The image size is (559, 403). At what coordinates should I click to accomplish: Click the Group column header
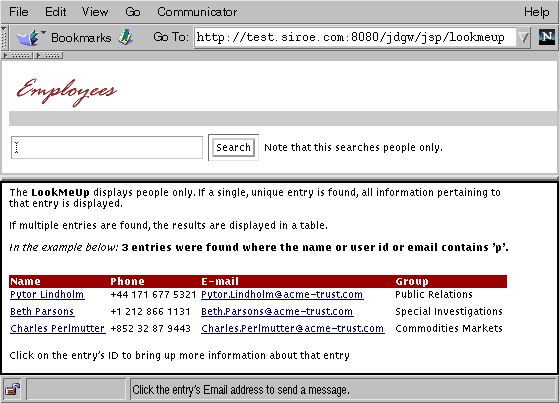pyautogui.click(x=412, y=281)
